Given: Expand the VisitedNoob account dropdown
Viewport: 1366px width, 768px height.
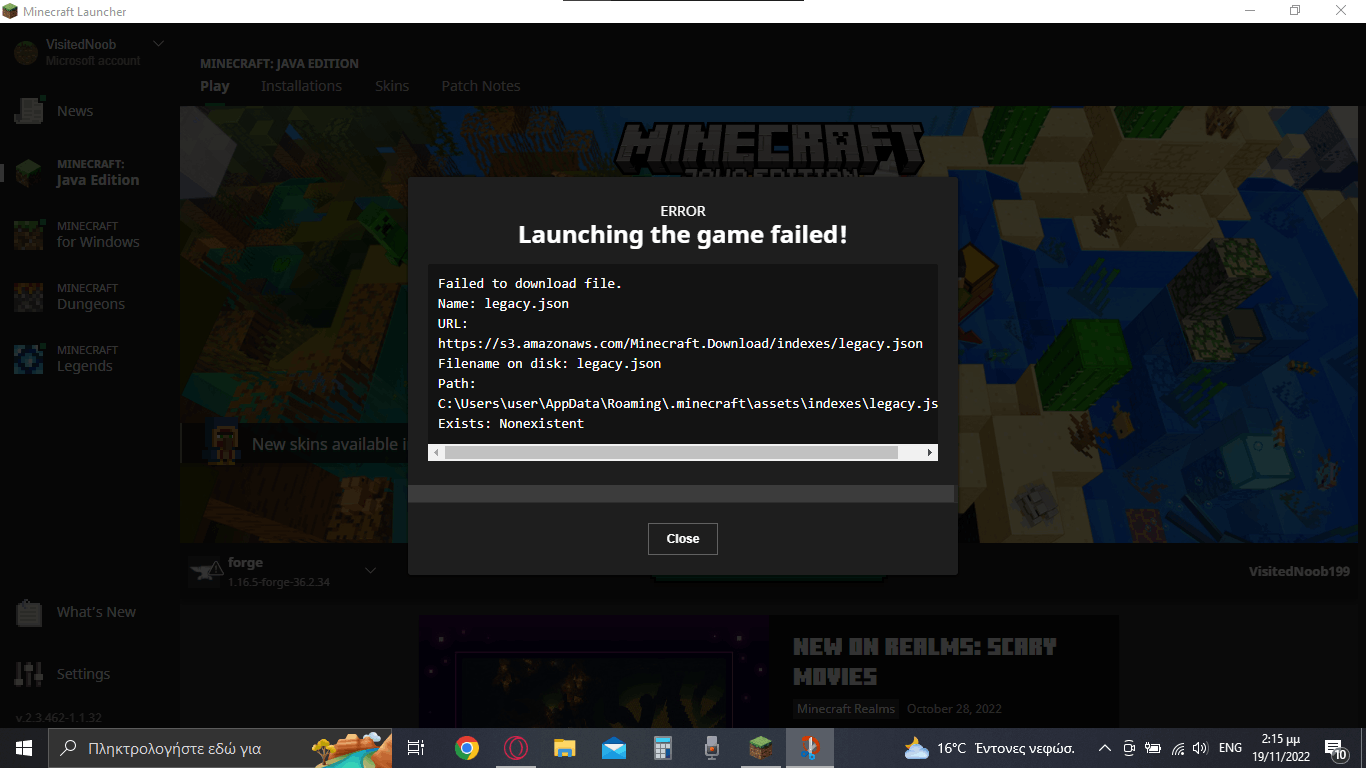Looking at the screenshot, I should (x=158, y=44).
